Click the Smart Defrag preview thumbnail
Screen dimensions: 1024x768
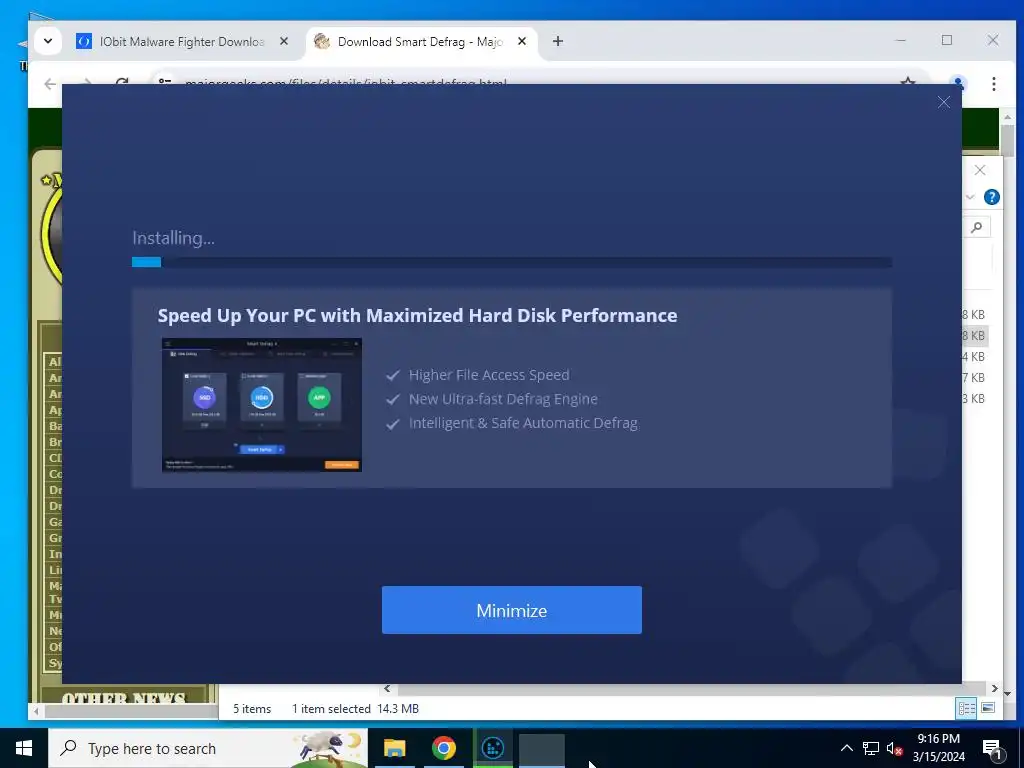tap(262, 405)
